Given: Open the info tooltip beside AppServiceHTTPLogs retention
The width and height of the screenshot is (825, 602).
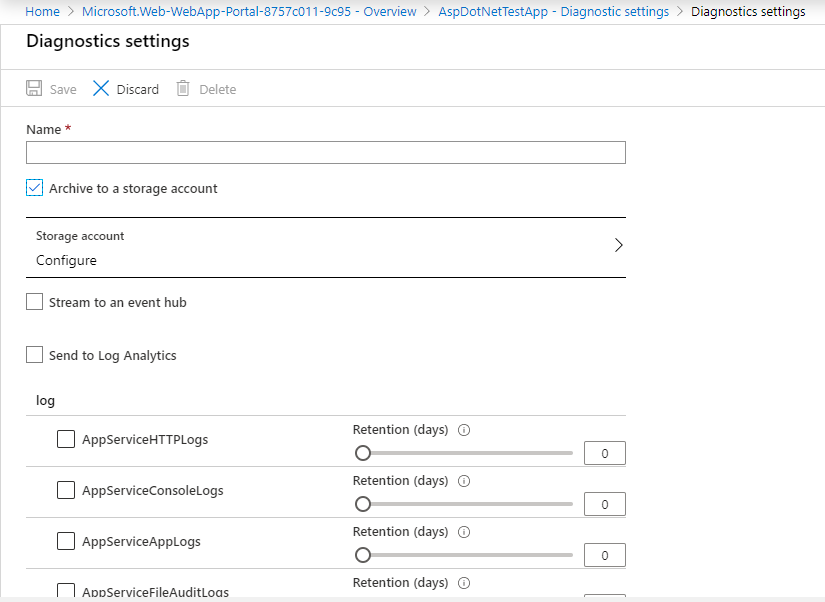Looking at the screenshot, I should (x=463, y=429).
